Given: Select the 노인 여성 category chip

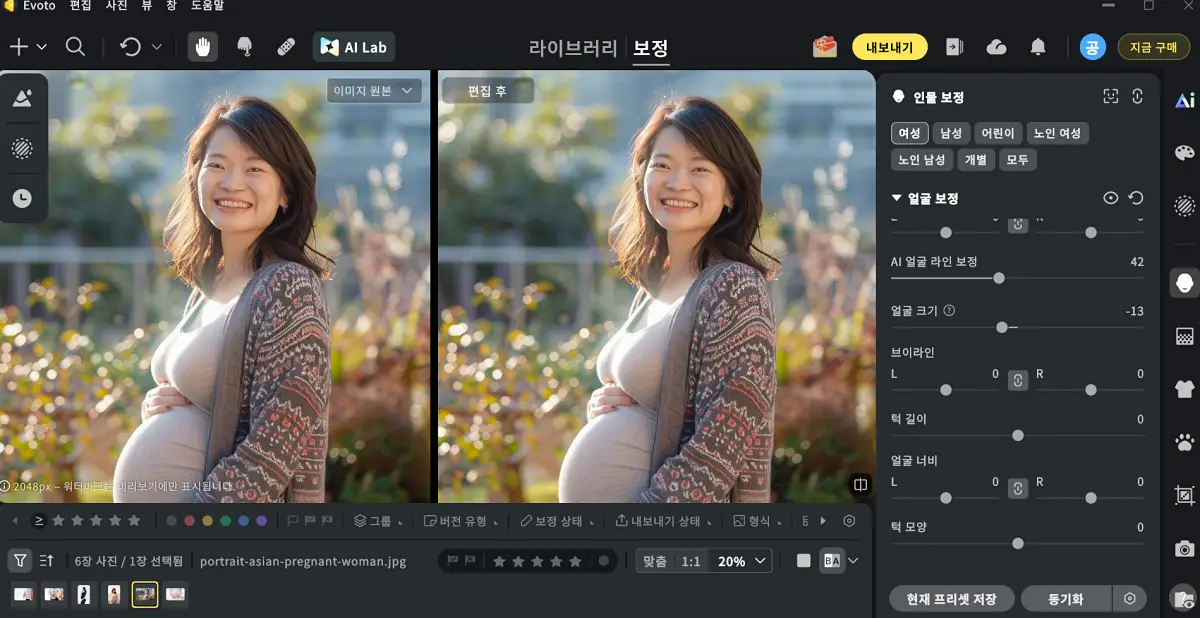Looking at the screenshot, I should point(1058,133).
